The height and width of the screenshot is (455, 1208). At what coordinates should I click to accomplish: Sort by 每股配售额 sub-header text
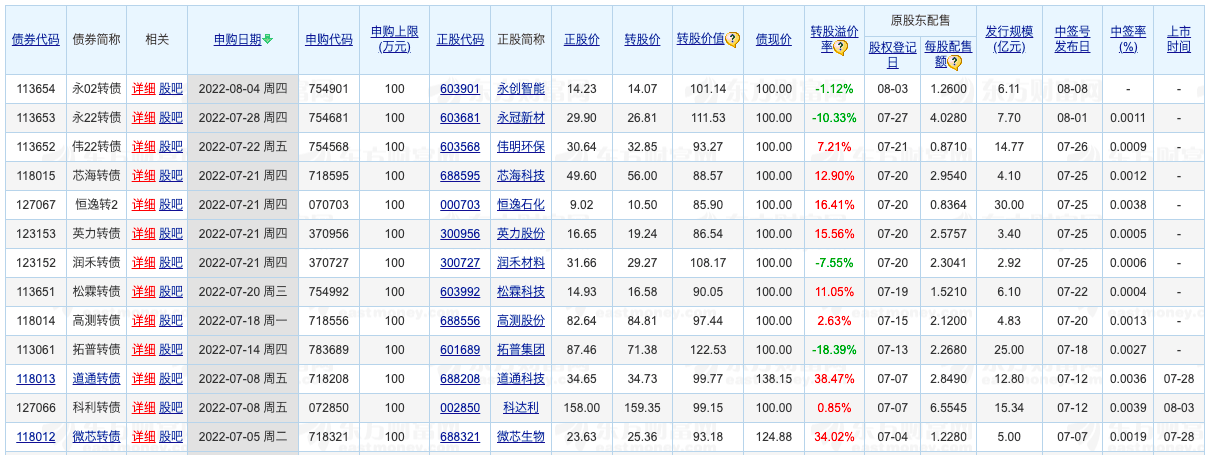coord(941,55)
